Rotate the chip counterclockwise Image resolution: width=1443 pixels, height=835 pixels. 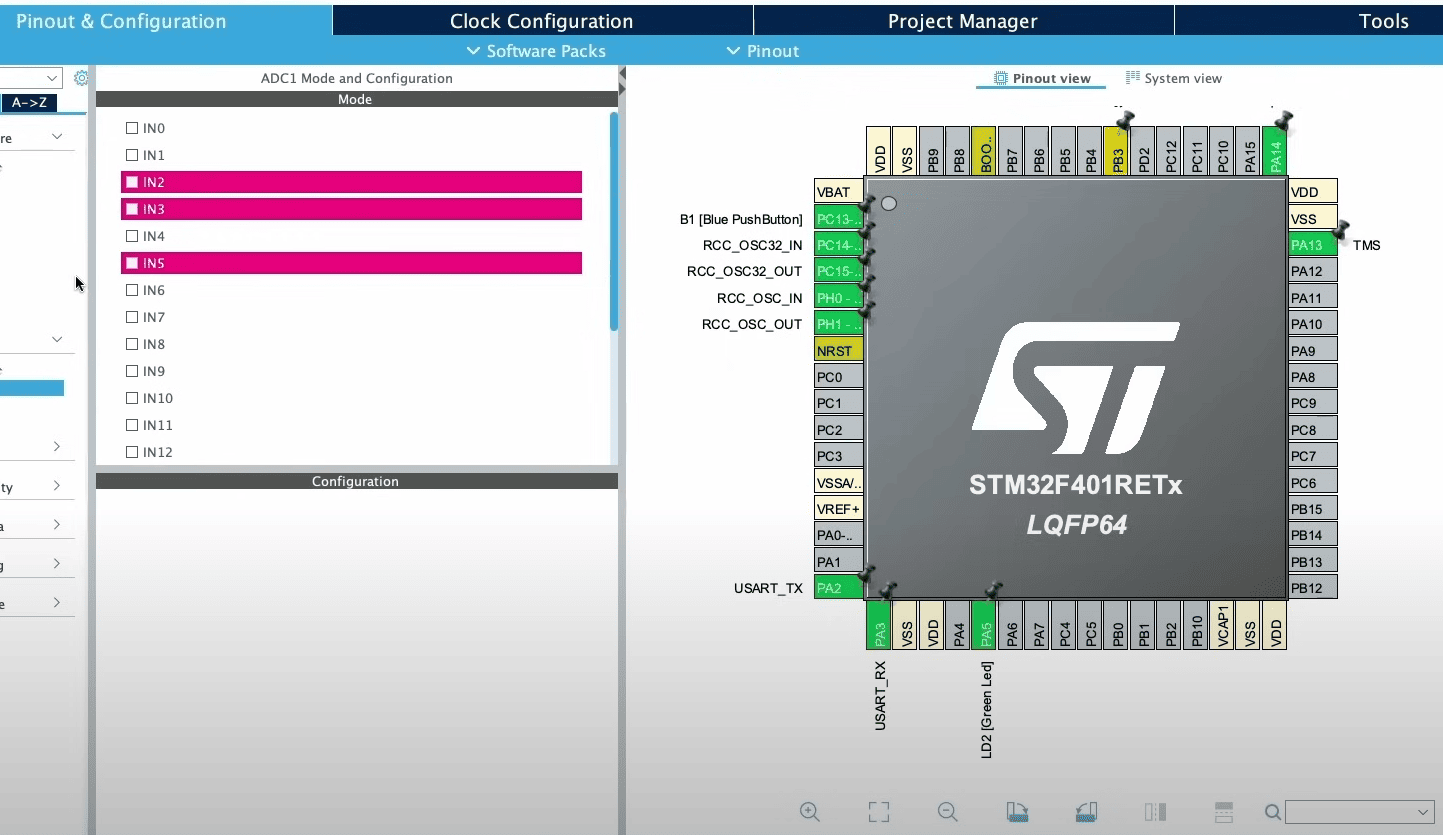tap(1086, 812)
